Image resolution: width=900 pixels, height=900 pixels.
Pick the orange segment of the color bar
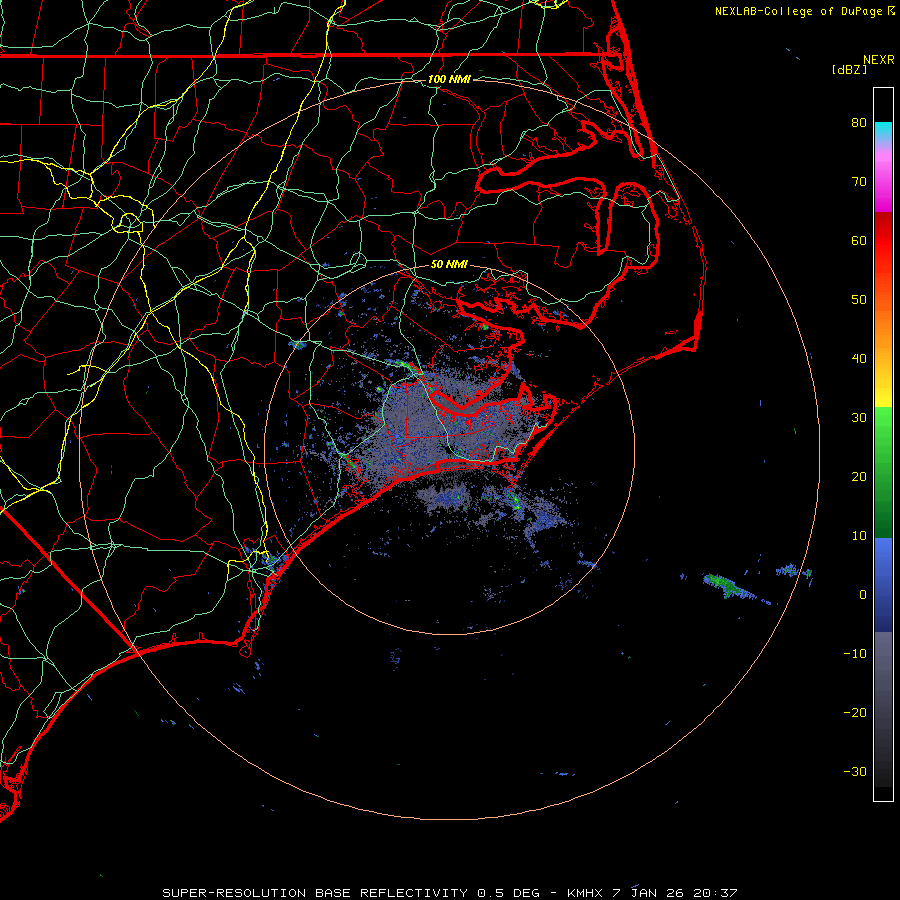click(883, 333)
